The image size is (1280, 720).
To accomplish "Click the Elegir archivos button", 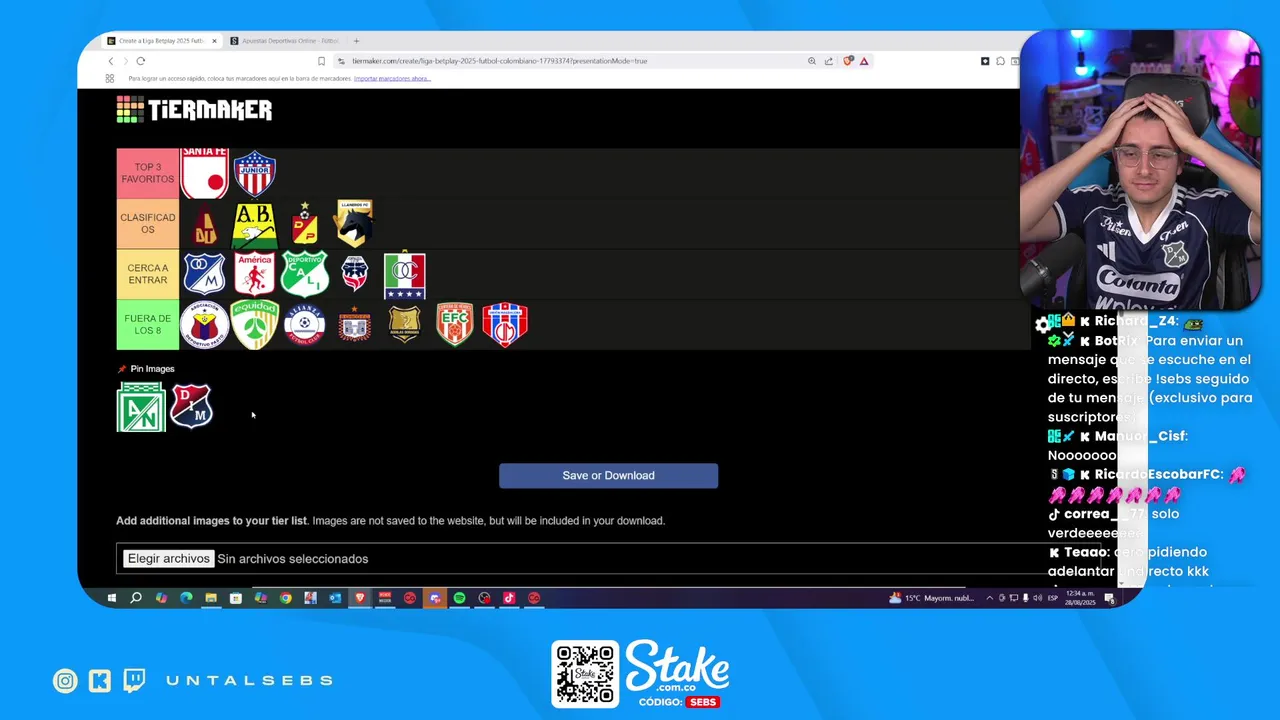I will [168, 559].
